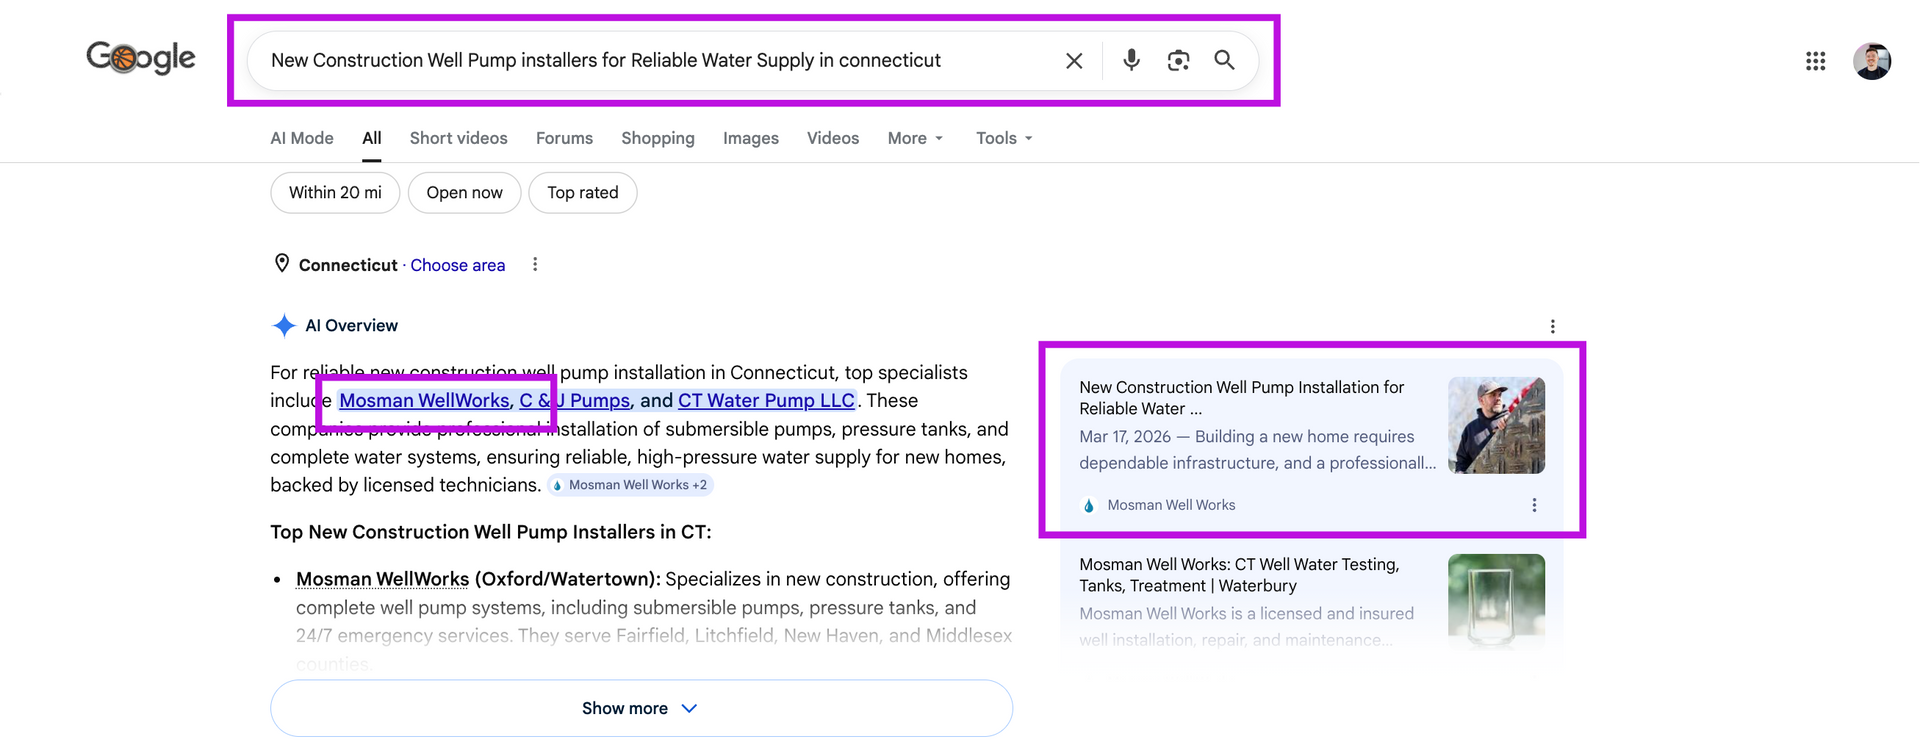1920x755 pixels.
Task: Expand AI Overview with Show more
Action: [x=641, y=708]
